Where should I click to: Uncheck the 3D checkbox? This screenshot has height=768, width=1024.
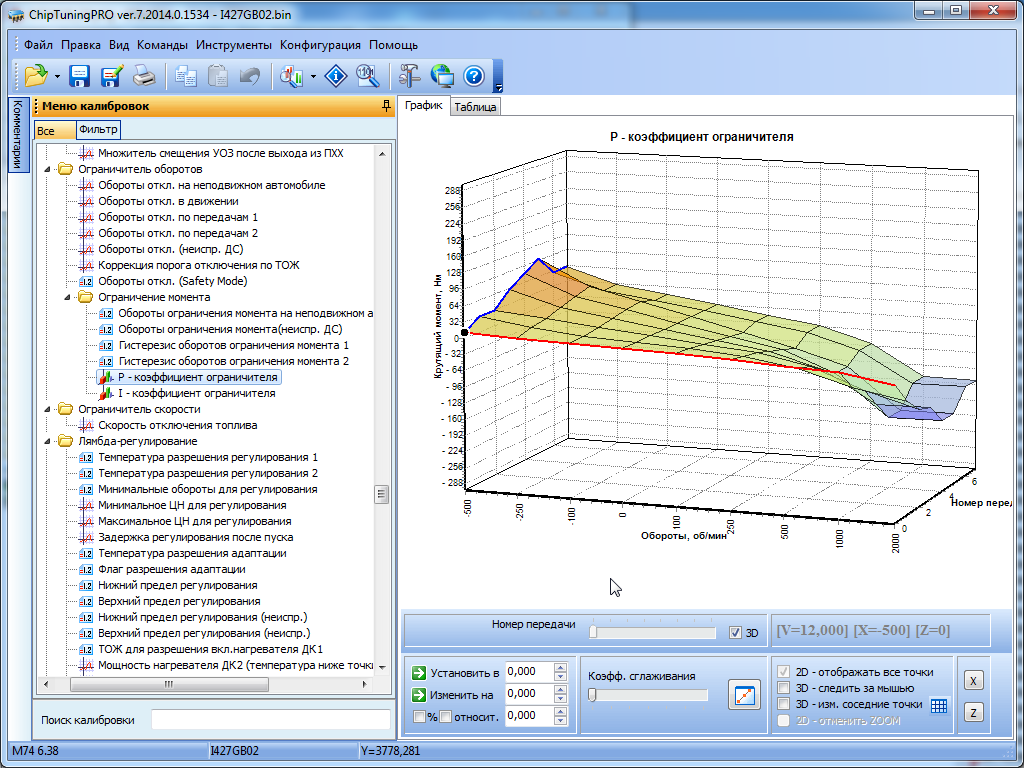(x=736, y=632)
